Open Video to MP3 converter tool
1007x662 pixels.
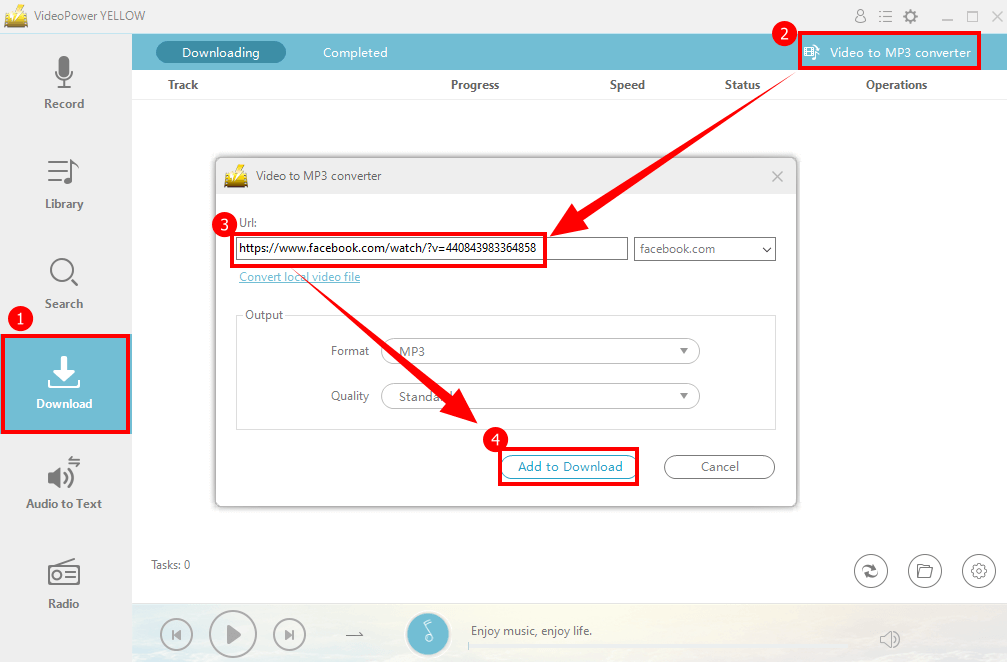pos(889,53)
